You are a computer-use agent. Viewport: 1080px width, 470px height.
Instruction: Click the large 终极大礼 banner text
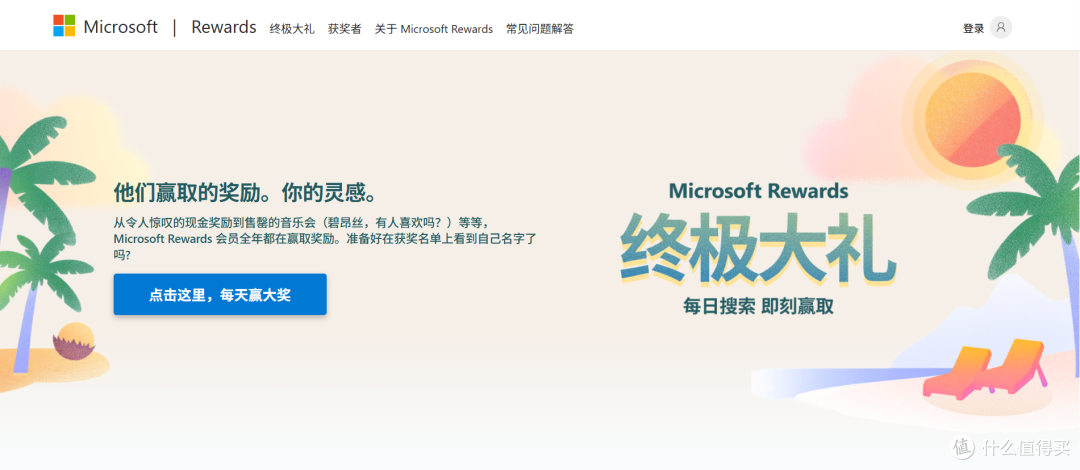click(x=758, y=249)
